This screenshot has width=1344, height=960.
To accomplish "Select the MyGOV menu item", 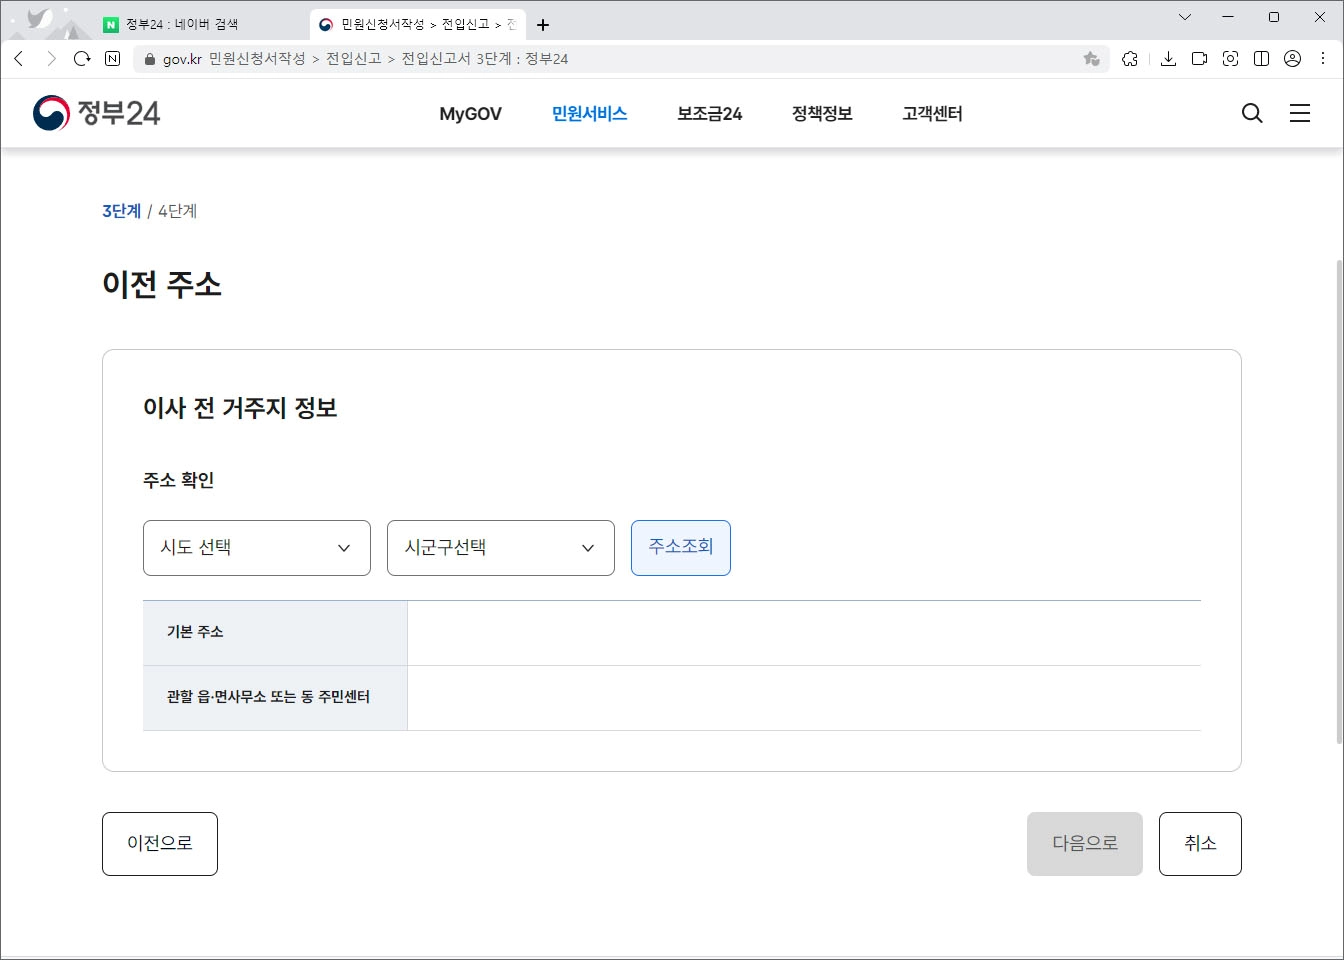I will coord(469,113).
